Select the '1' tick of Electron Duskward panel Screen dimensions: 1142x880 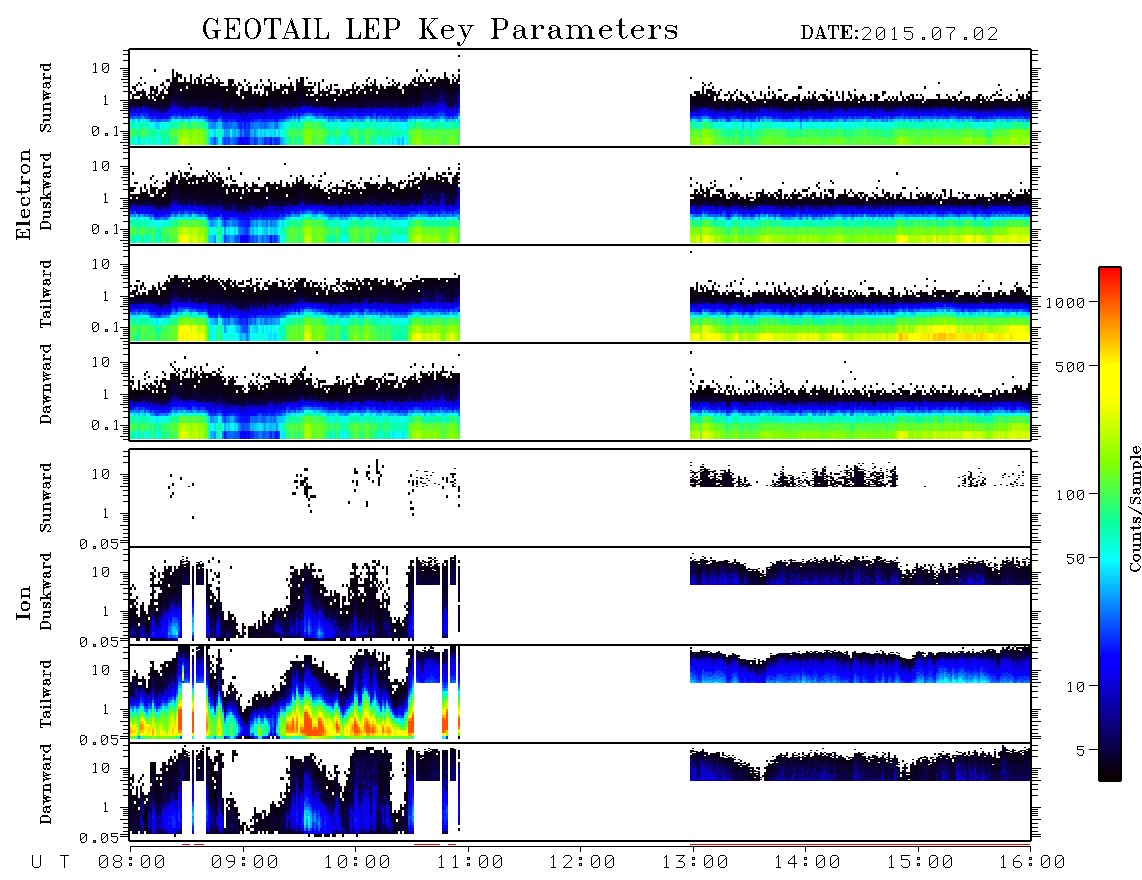106,198
